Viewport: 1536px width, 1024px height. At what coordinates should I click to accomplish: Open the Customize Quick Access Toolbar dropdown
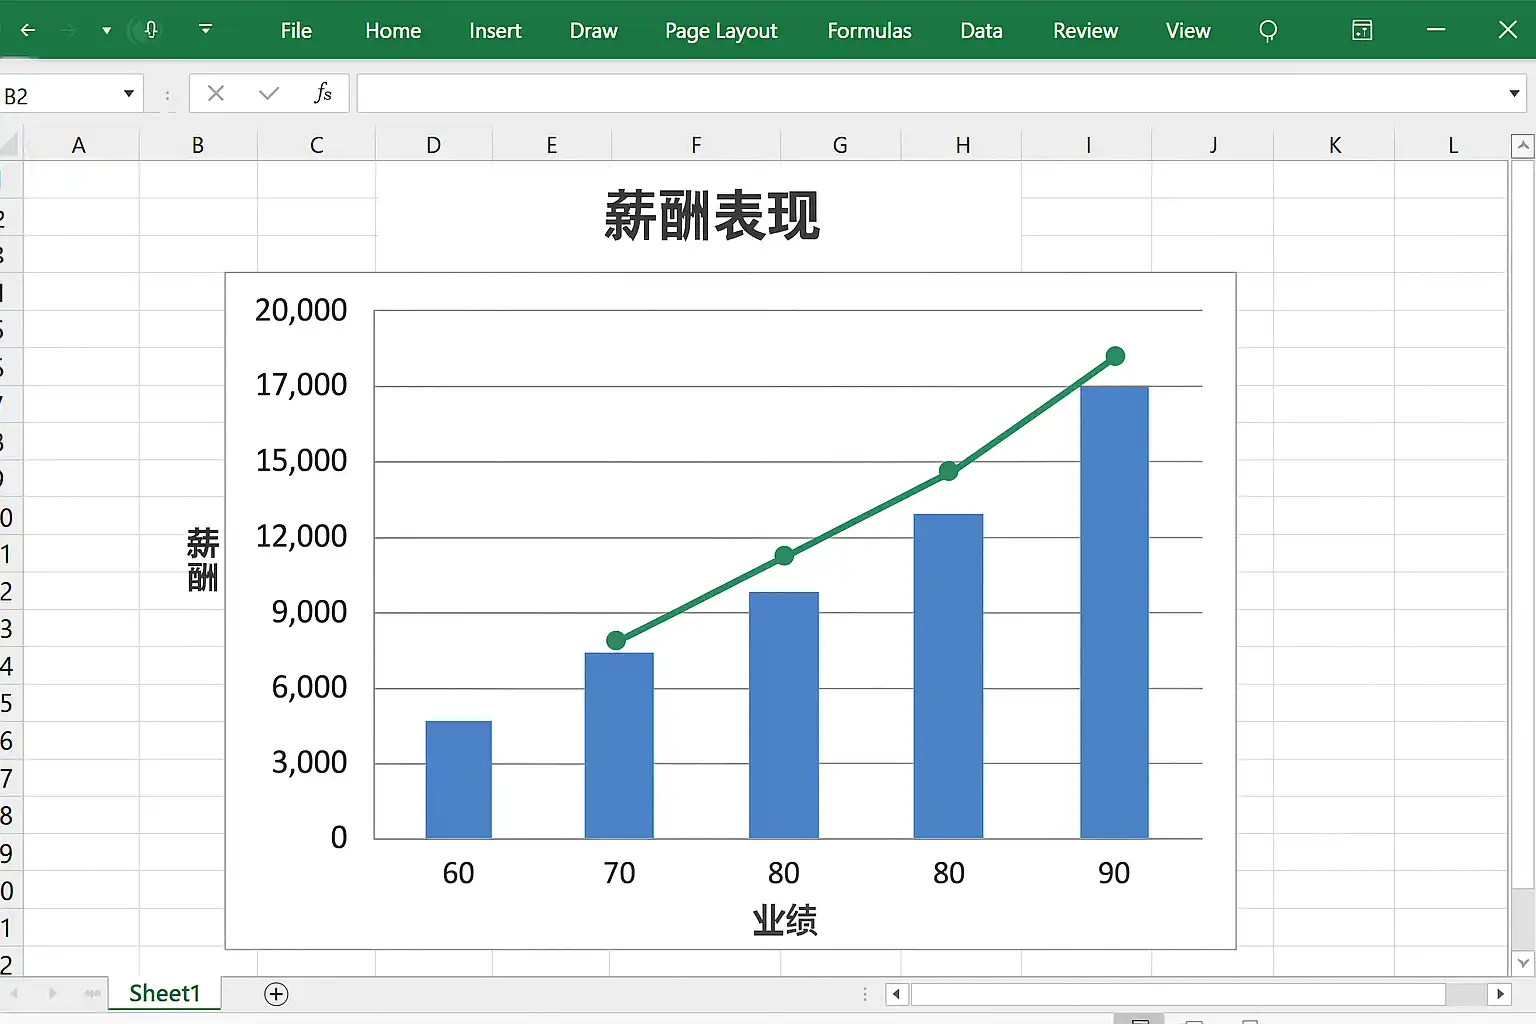[x=205, y=30]
